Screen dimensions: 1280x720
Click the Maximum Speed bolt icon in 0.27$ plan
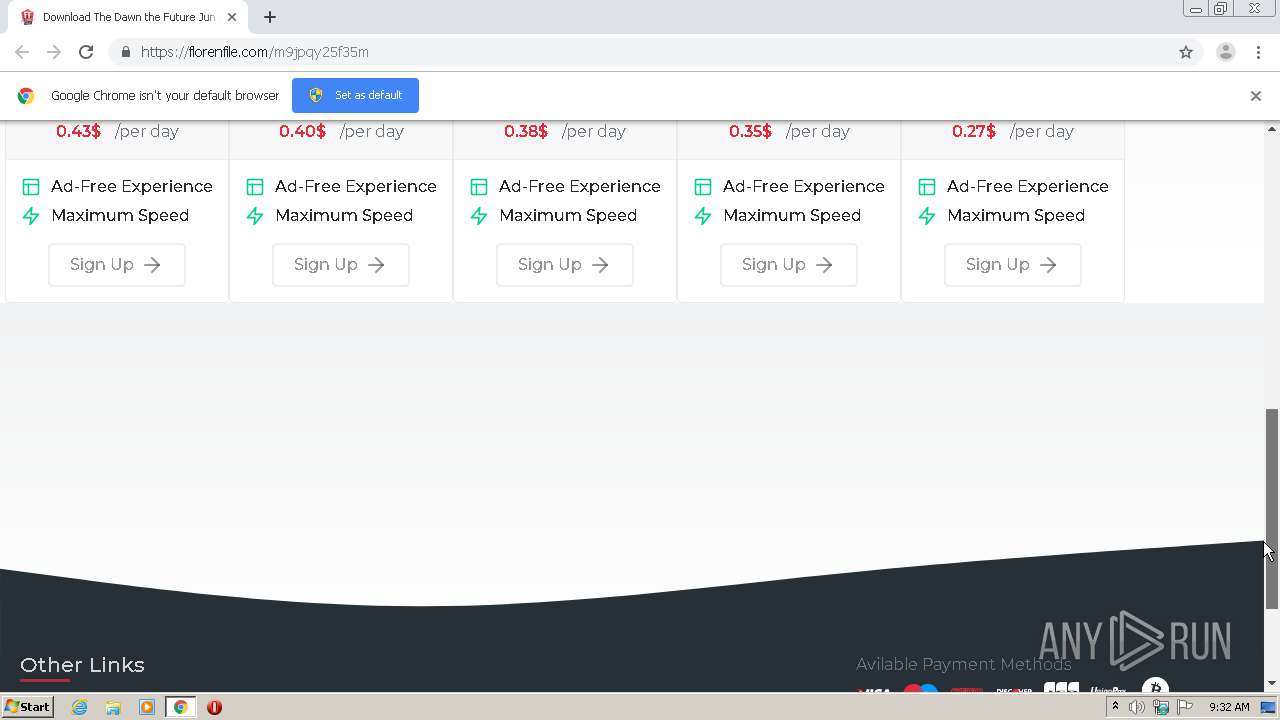927,216
